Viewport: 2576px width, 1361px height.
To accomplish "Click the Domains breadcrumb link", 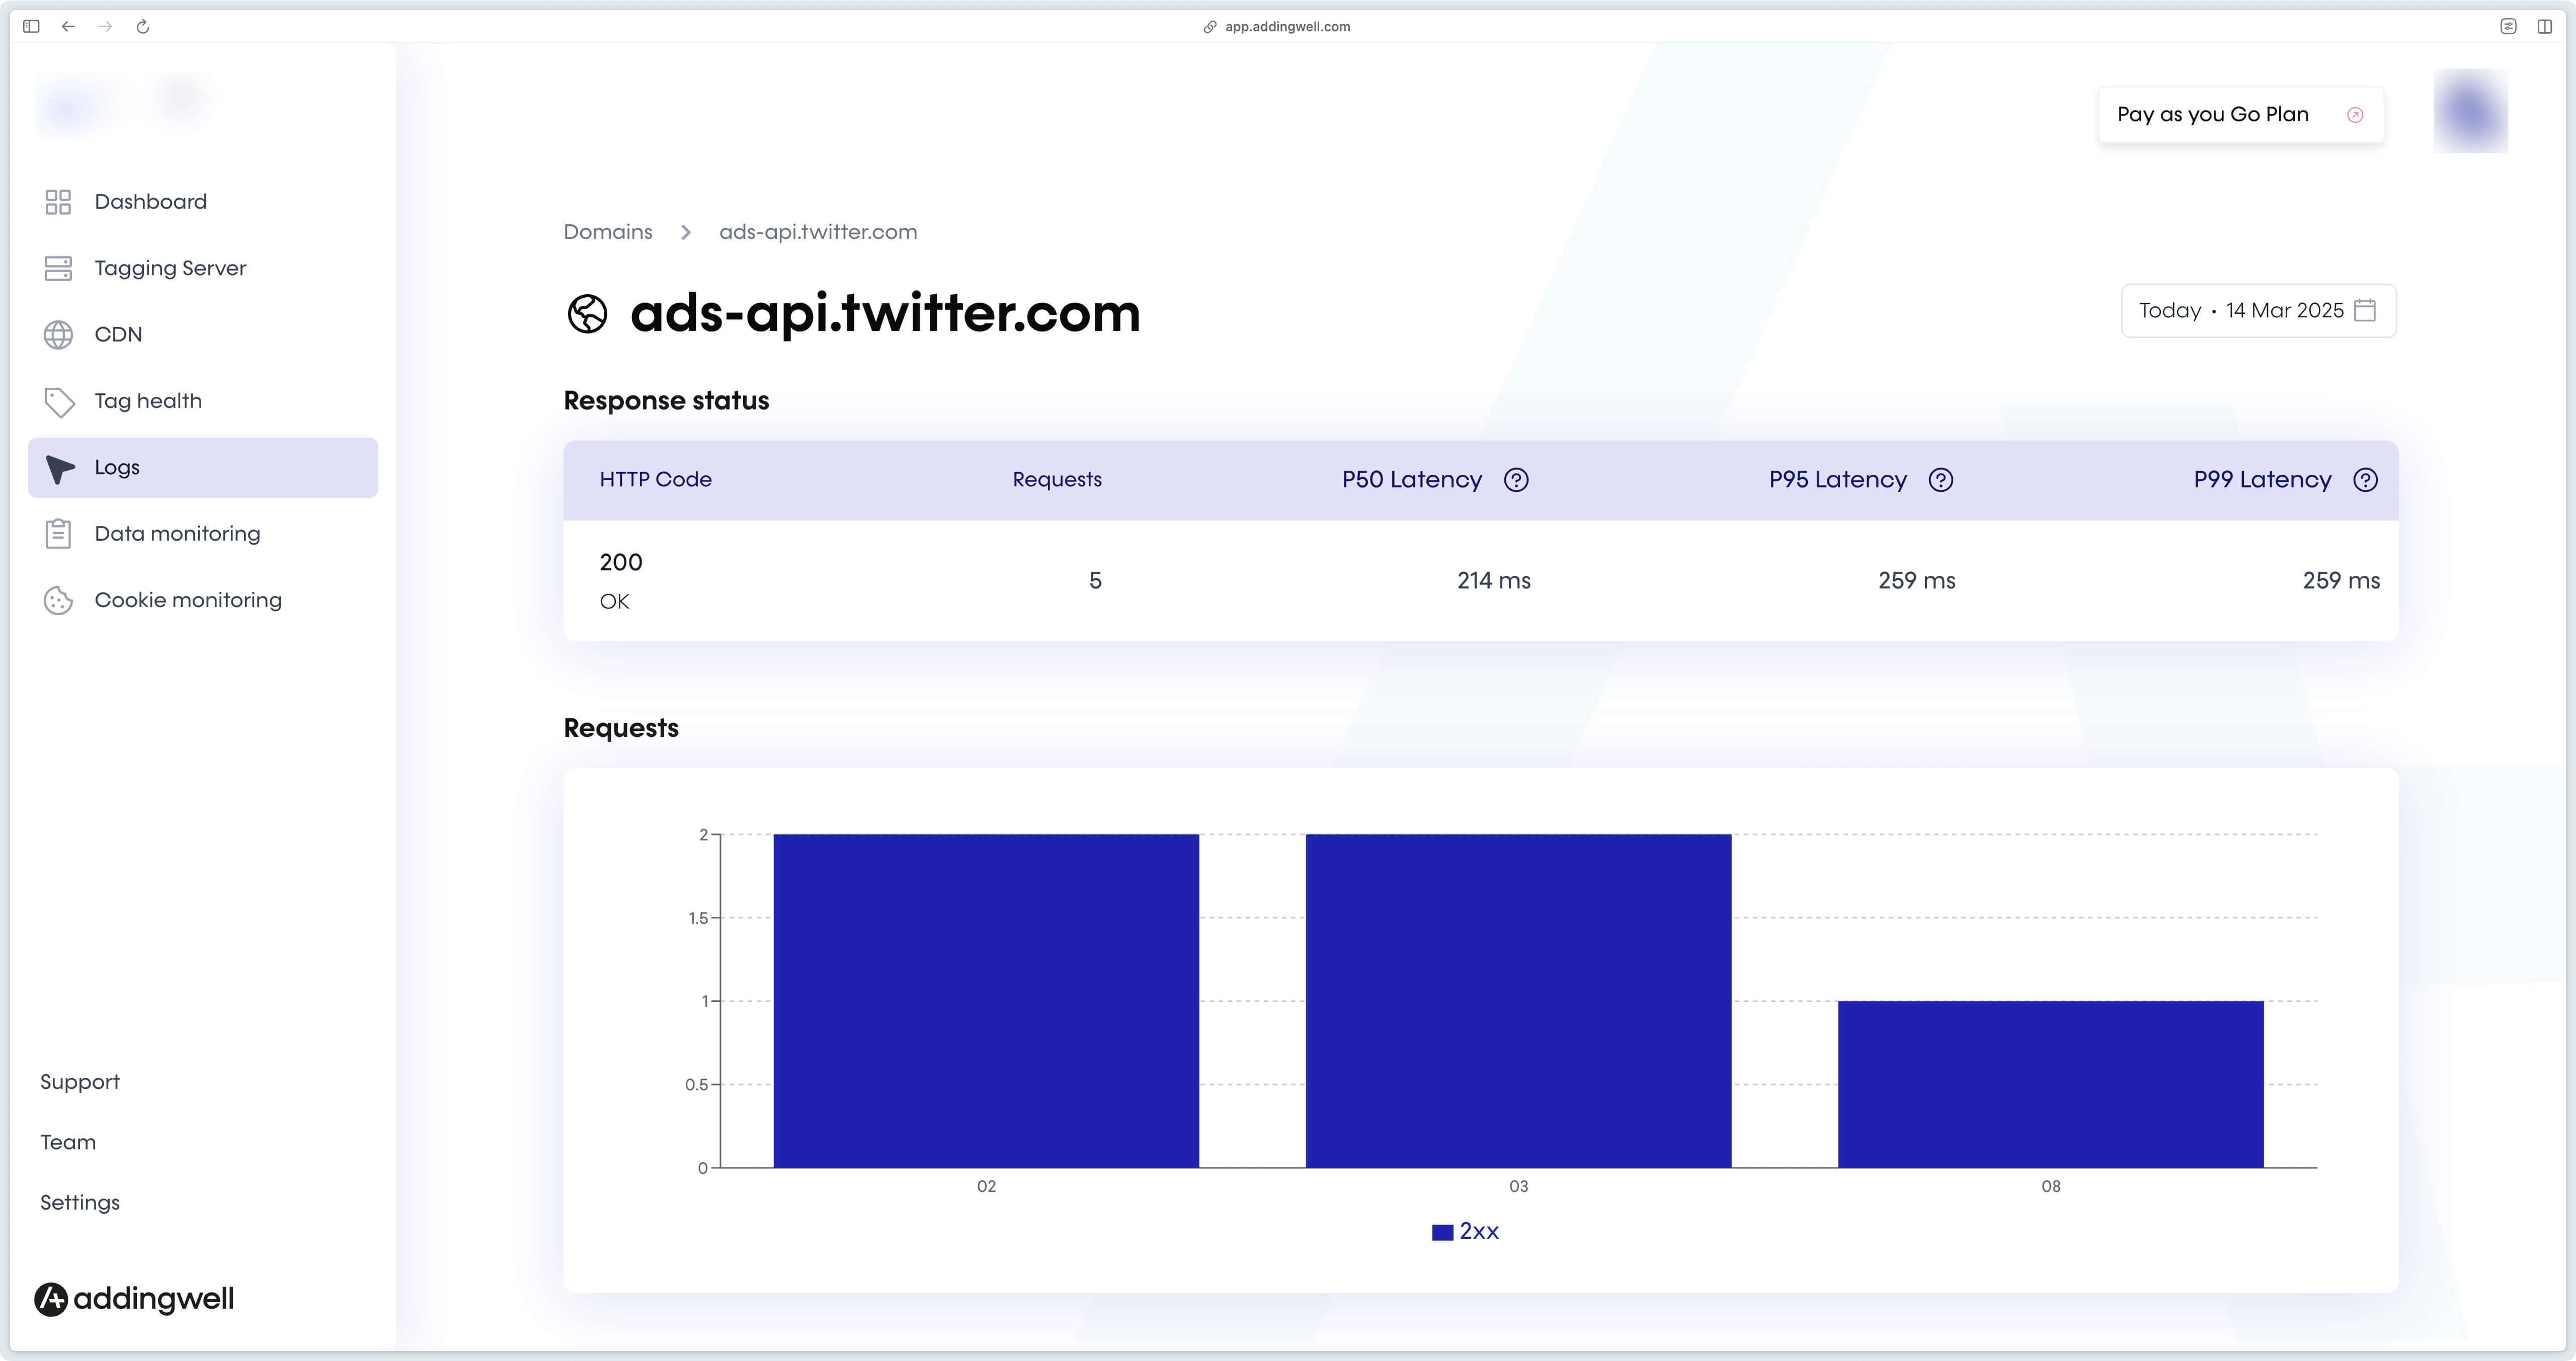I will (x=608, y=232).
